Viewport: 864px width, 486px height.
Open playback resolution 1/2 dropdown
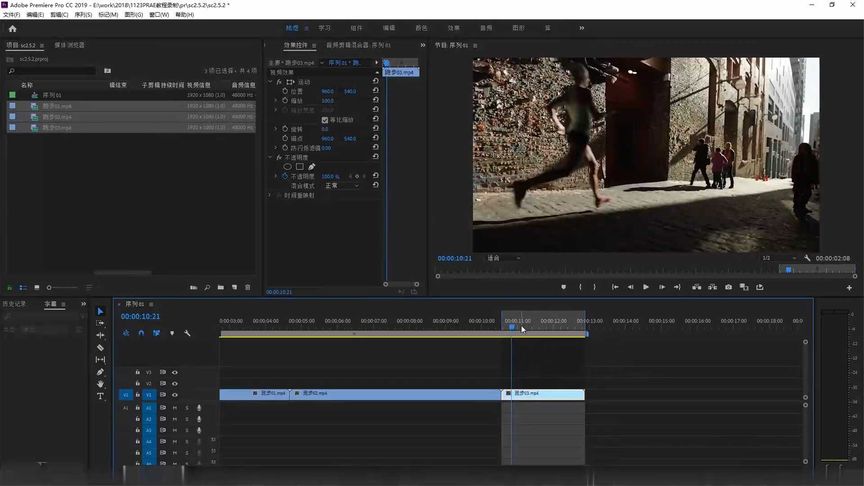point(779,258)
